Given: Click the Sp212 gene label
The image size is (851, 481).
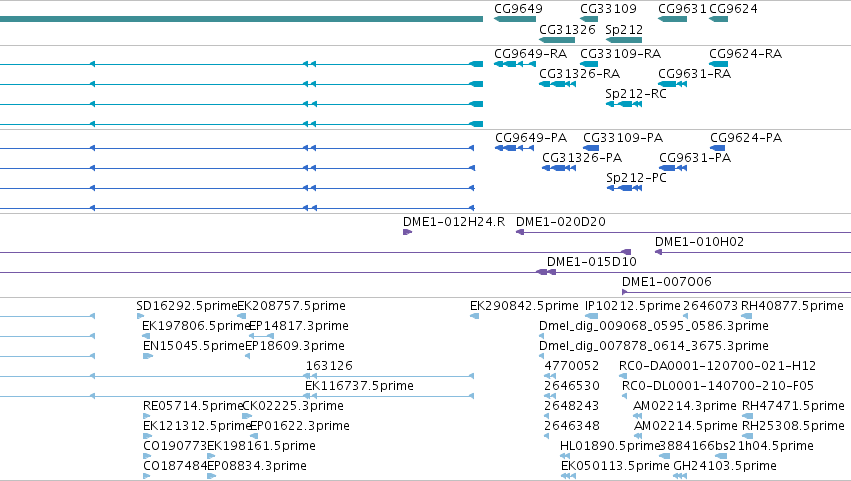Looking at the screenshot, I should (x=624, y=29).
